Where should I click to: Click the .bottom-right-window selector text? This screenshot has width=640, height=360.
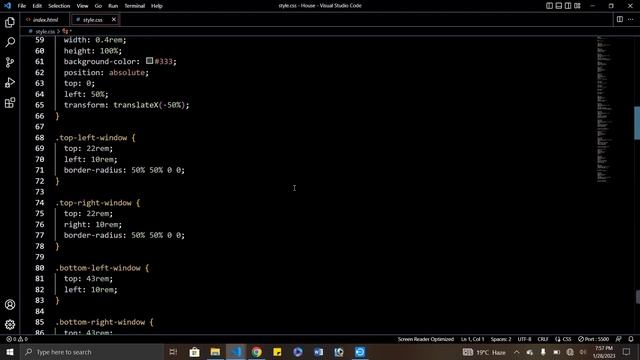click(100, 322)
